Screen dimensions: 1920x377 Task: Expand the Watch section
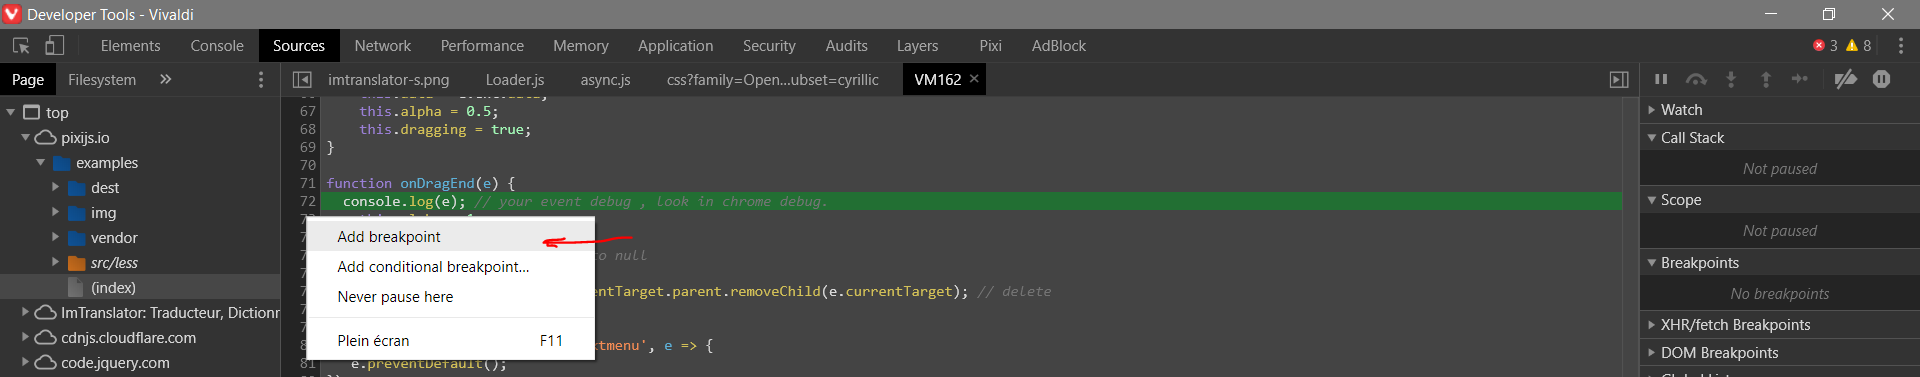[x=1681, y=110]
